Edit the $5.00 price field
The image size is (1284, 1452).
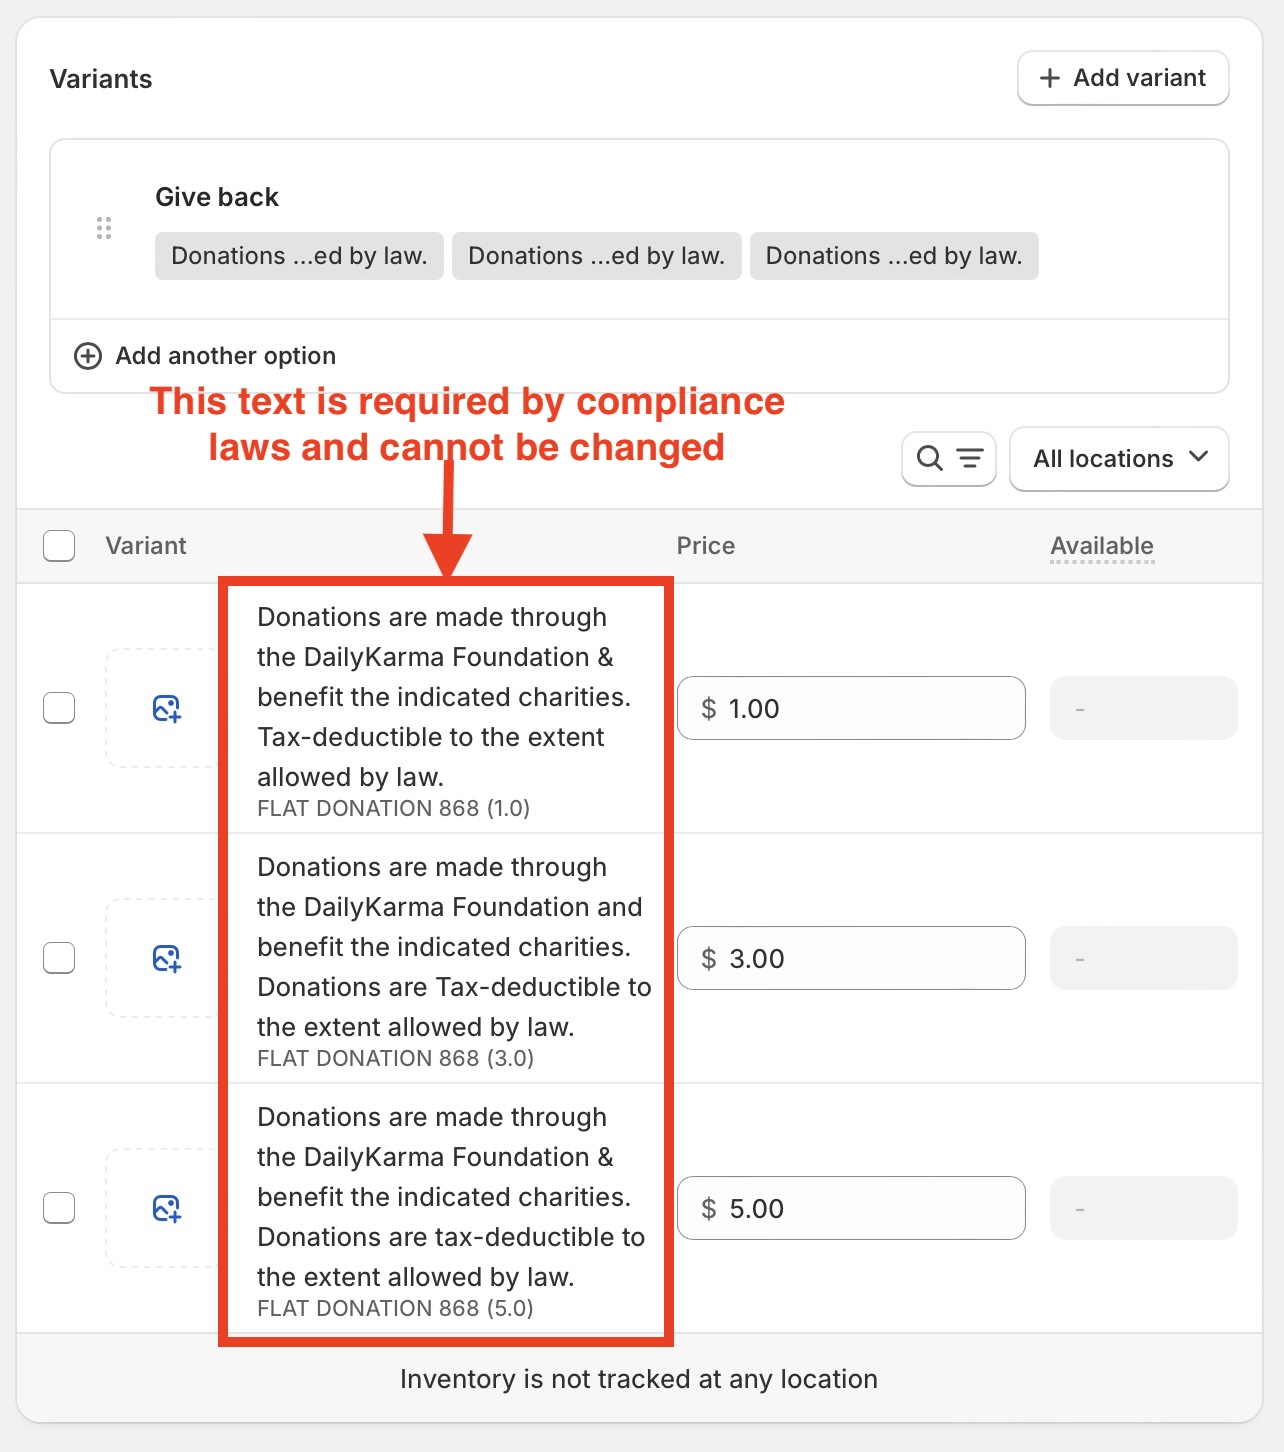[851, 1208]
